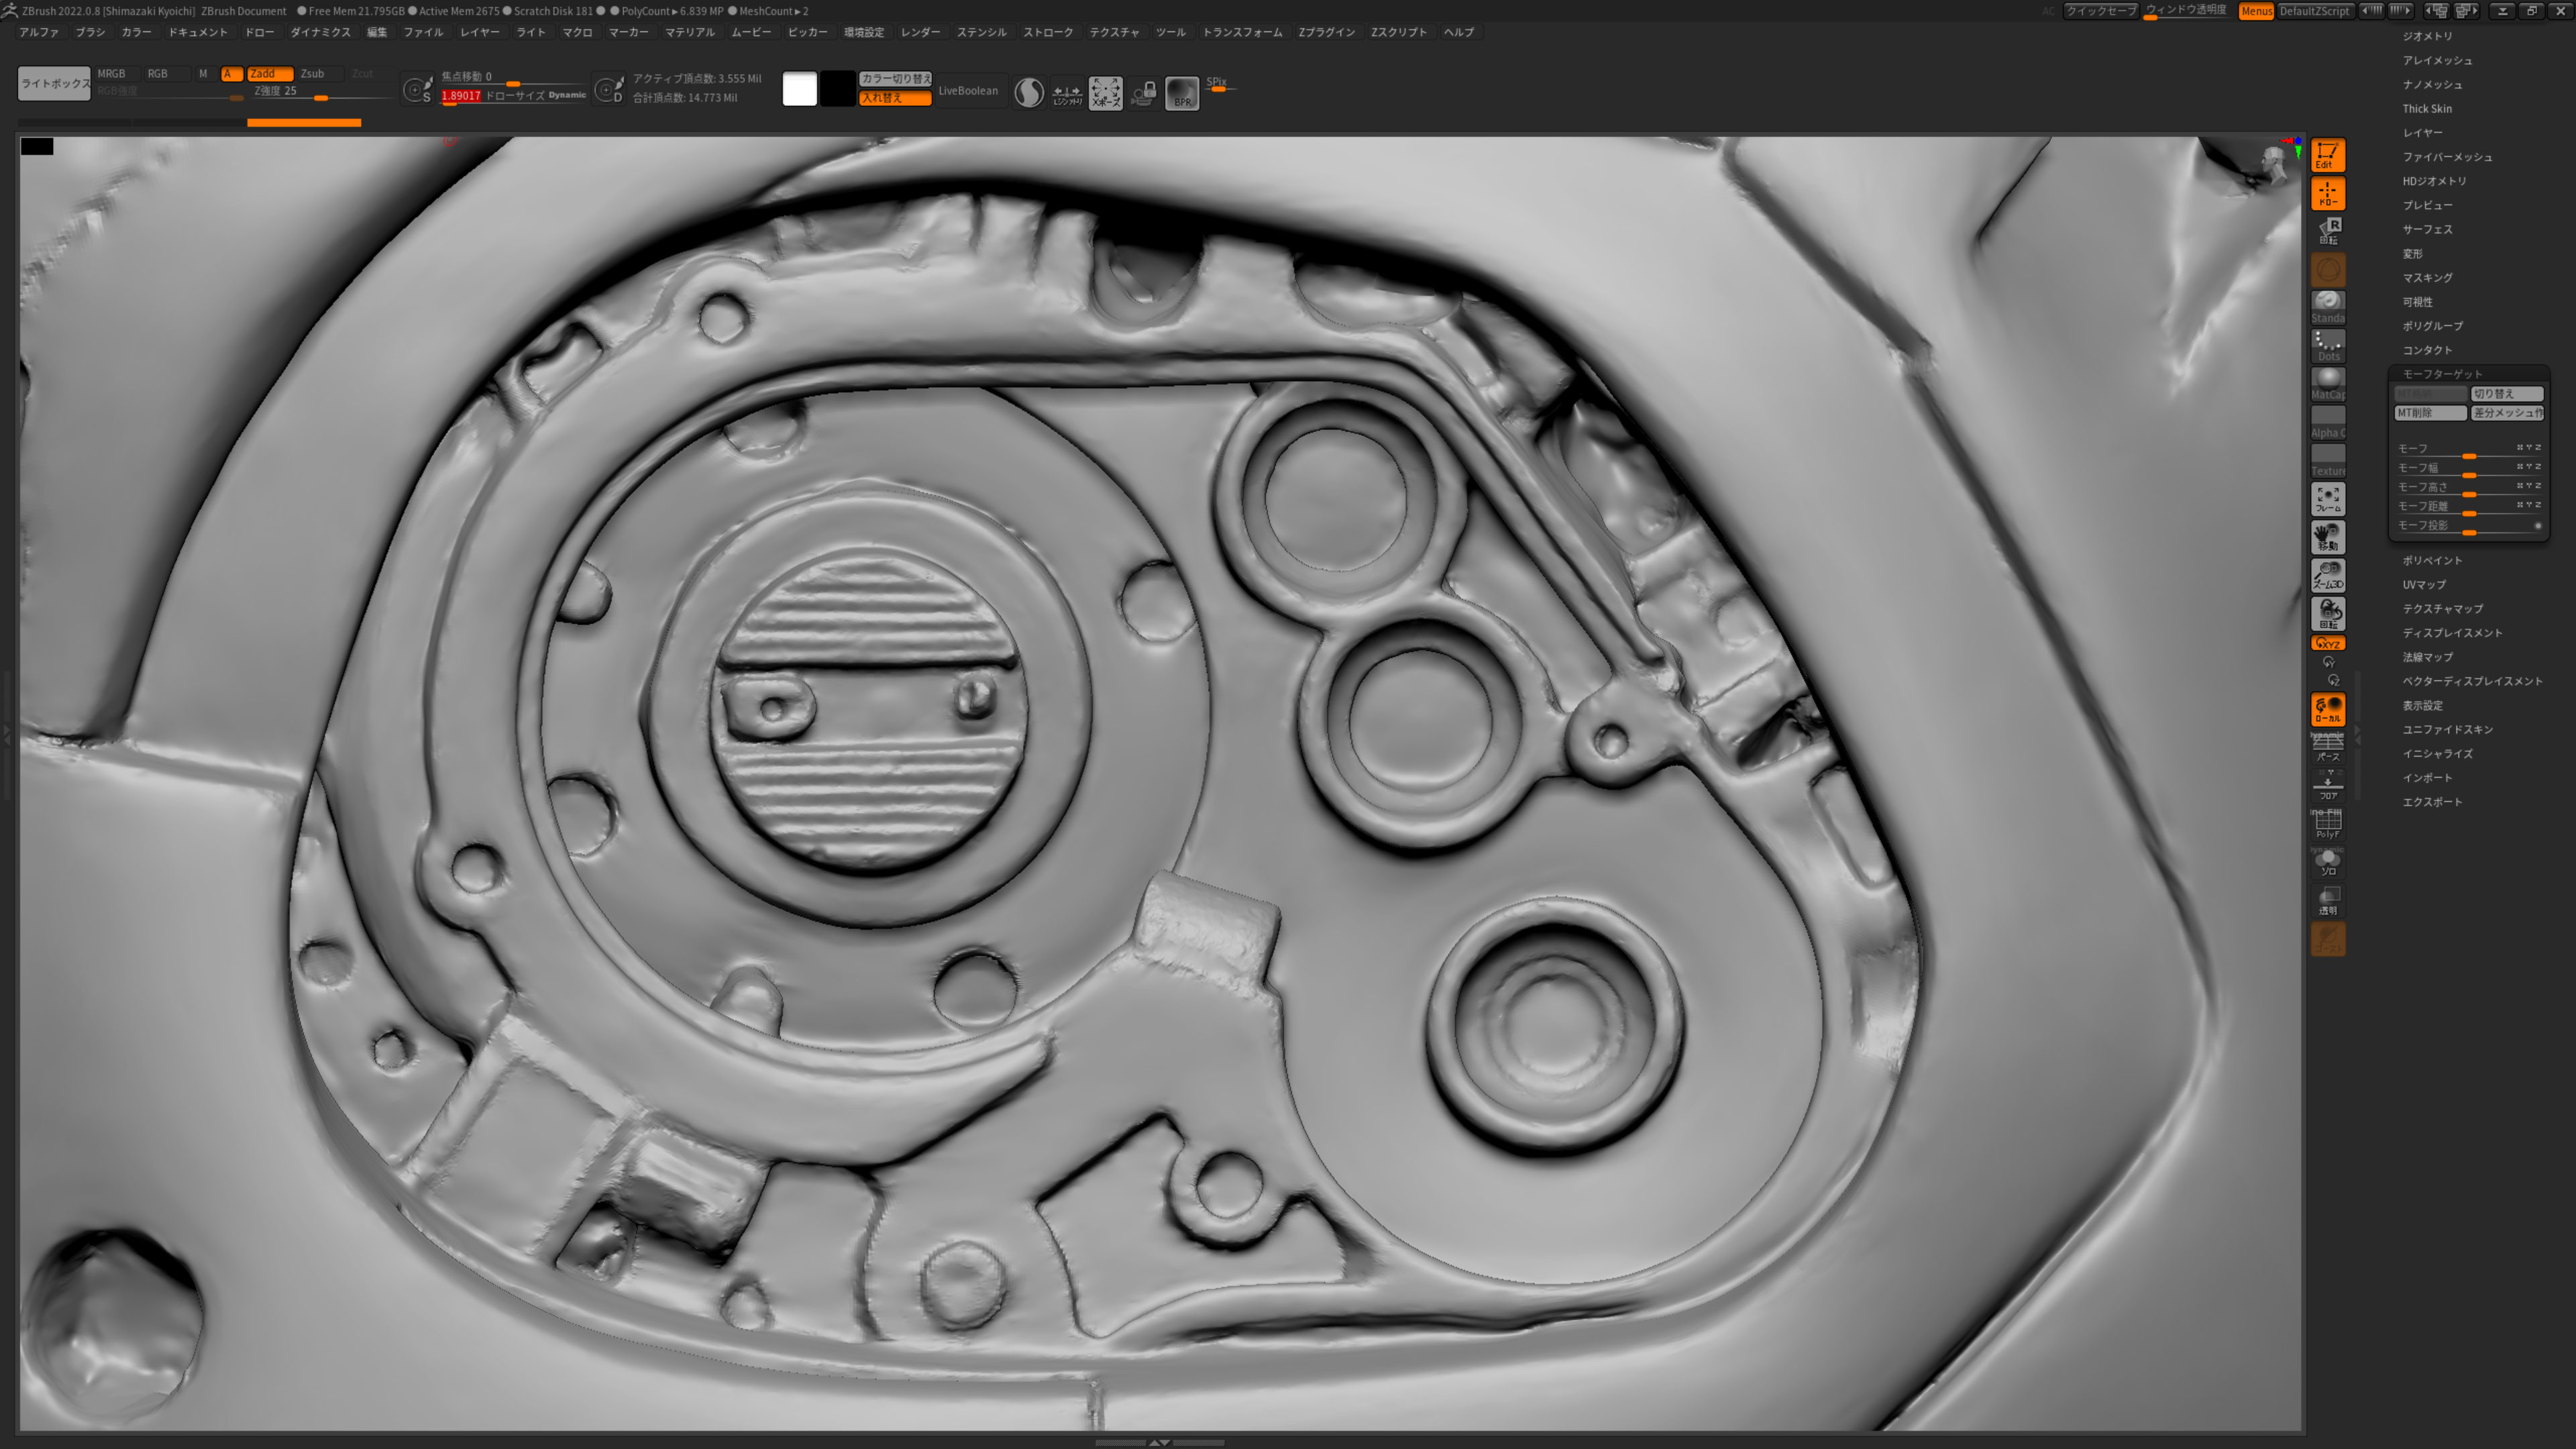This screenshot has width=2576, height=1449.
Task: Toggle Solo (ソロ) mode
Action: tap(2327, 862)
